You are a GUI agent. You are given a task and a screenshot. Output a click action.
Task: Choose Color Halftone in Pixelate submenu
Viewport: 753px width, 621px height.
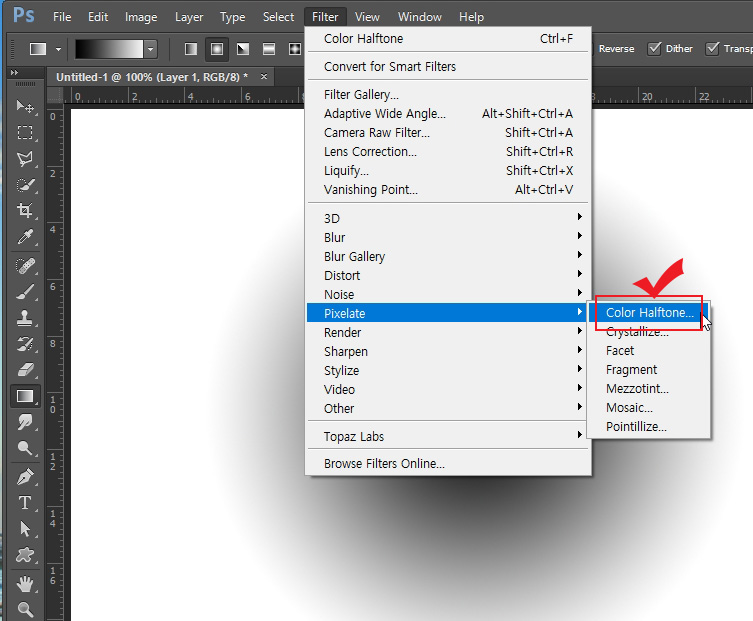coord(648,313)
